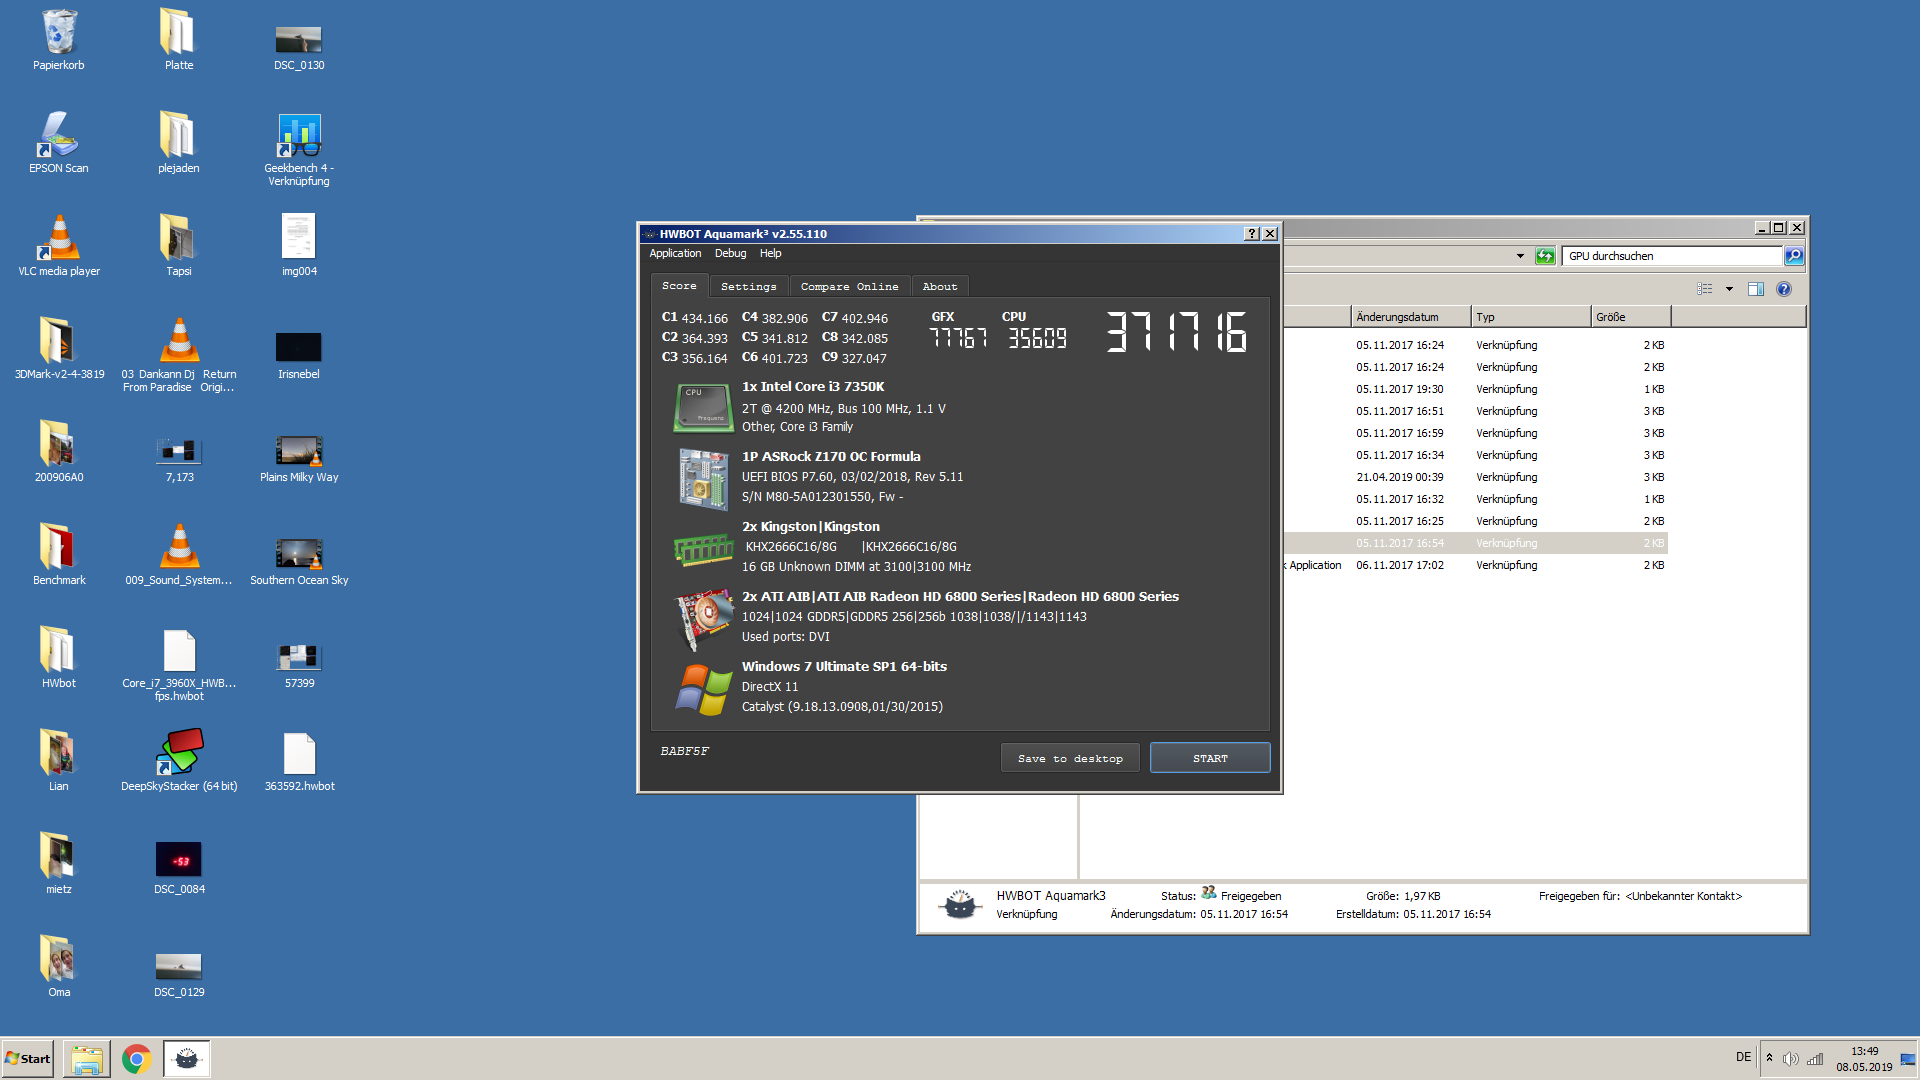The width and height of the screenshot is (1920, 1080).
Task: Open the Benchmark folder
Action: pyautogui.click(x=59, y=555)
